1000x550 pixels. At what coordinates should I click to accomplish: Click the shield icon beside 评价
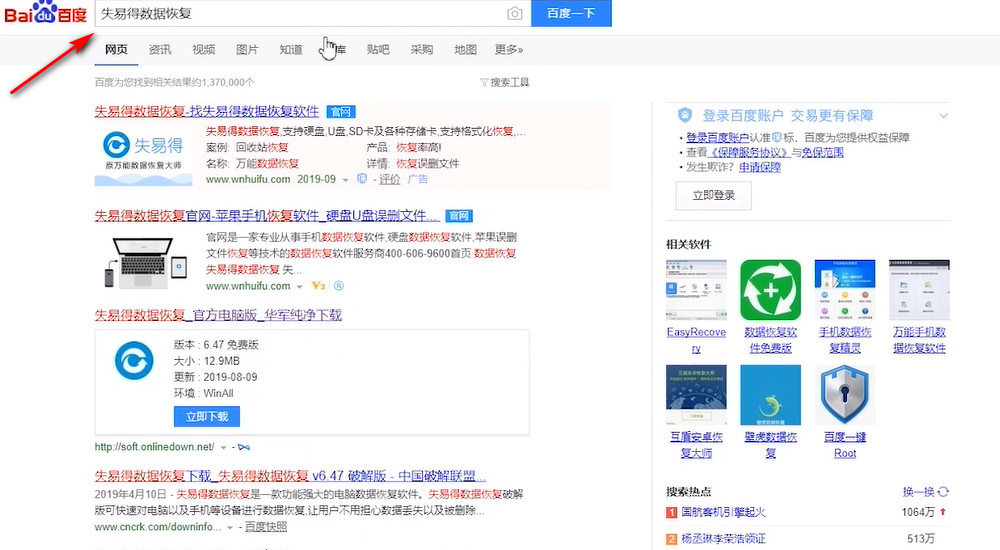[x=362, y=179]
